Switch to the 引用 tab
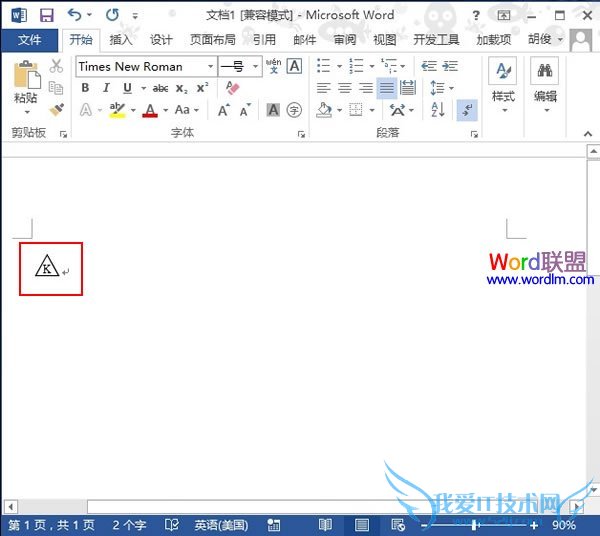 click(x=264, y=40)
